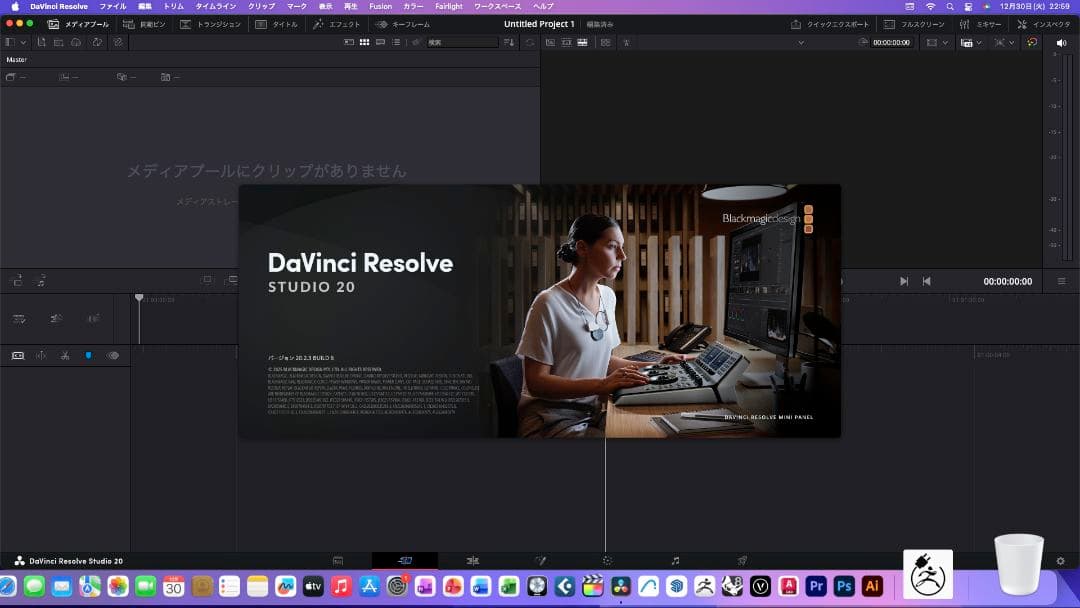The width and height of the screenshot is (1080, 608).
Task: Mute audio with the speaker icon
Action: [1061, 43]
